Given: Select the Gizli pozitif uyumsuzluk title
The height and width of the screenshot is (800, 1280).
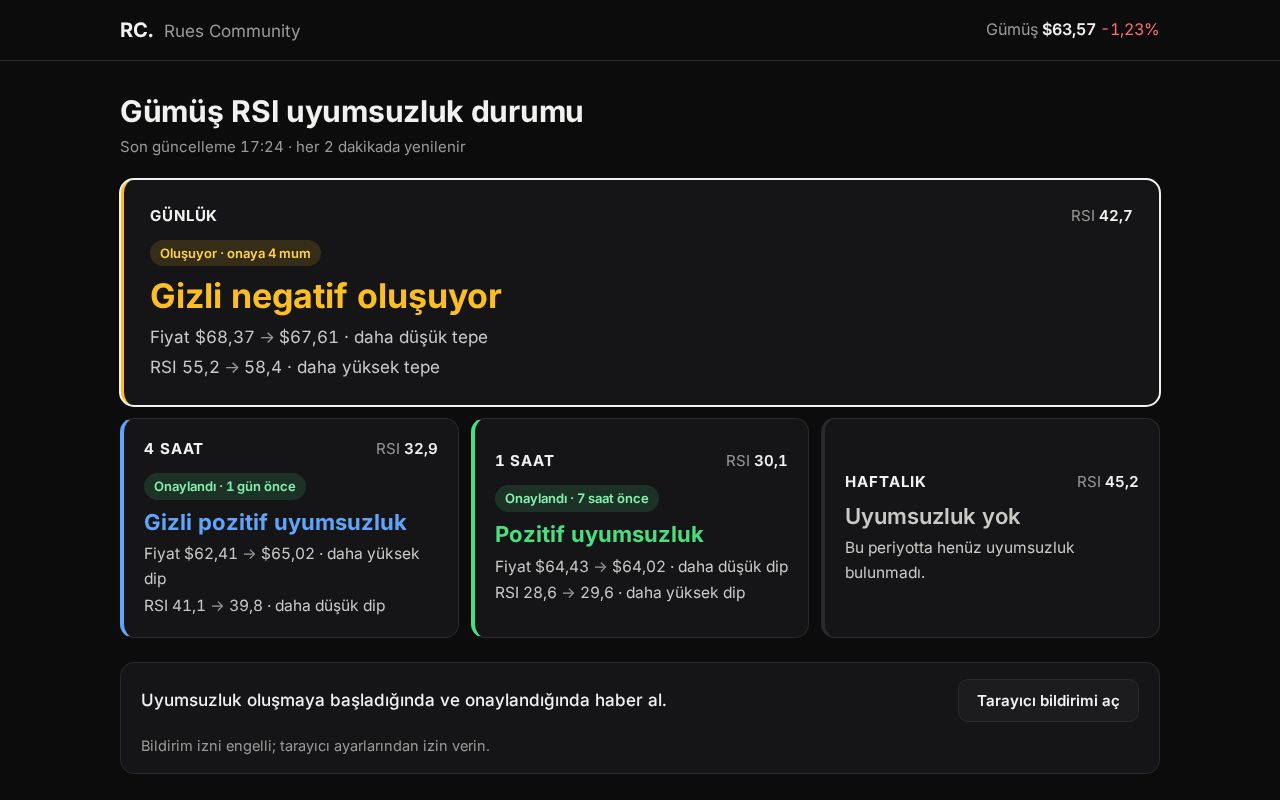Looking at the screenshot, I should 275,522.
